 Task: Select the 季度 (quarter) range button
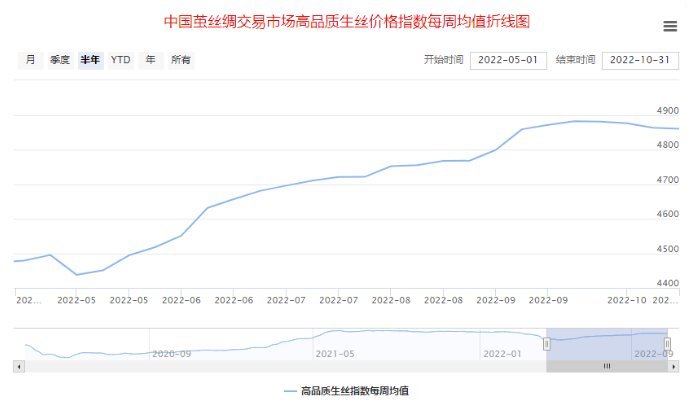point(60,60)
